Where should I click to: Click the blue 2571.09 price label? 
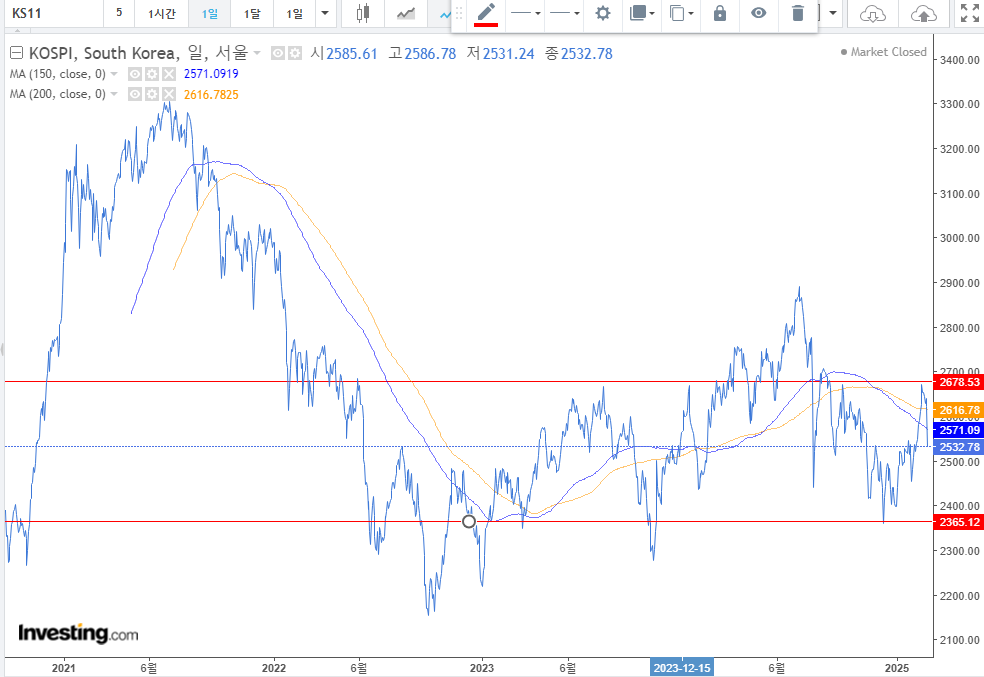click(x=959, y=430)
